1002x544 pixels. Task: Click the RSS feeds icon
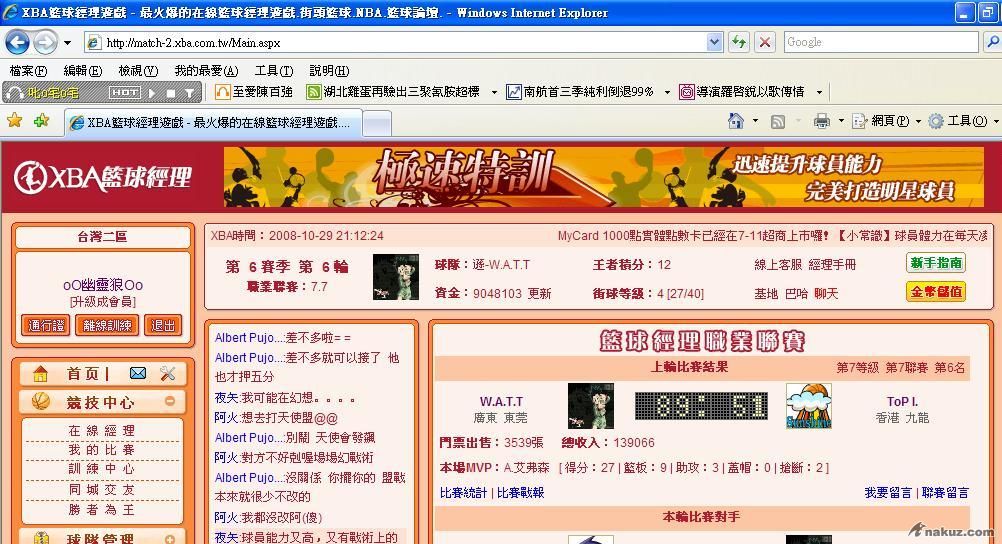[x=778, y=121]
